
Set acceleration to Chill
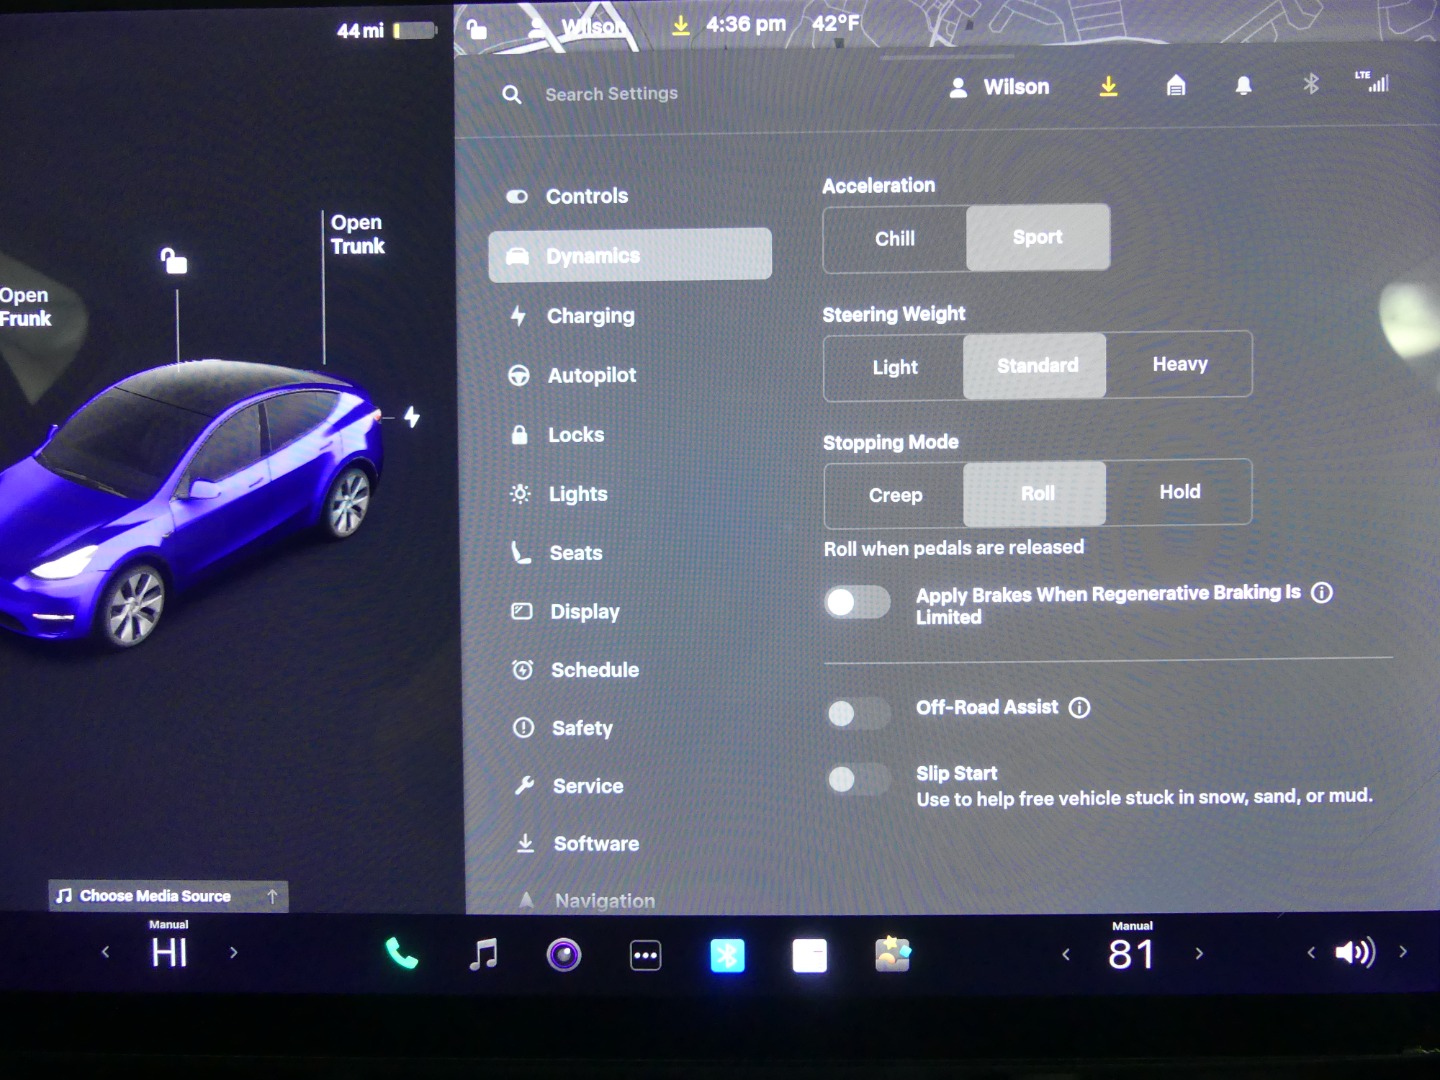pos(894,239)
